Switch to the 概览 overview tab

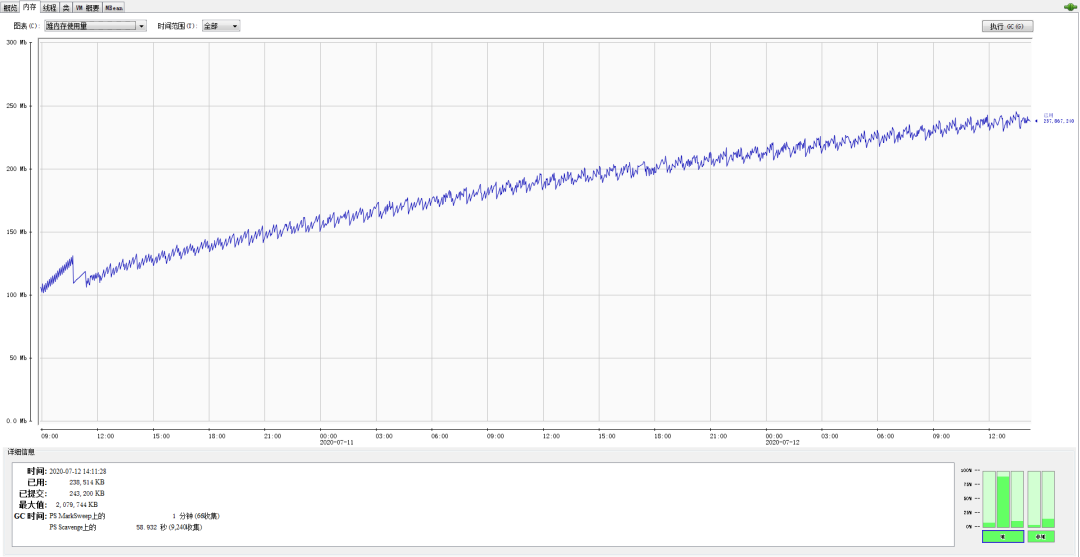(10, 6)
